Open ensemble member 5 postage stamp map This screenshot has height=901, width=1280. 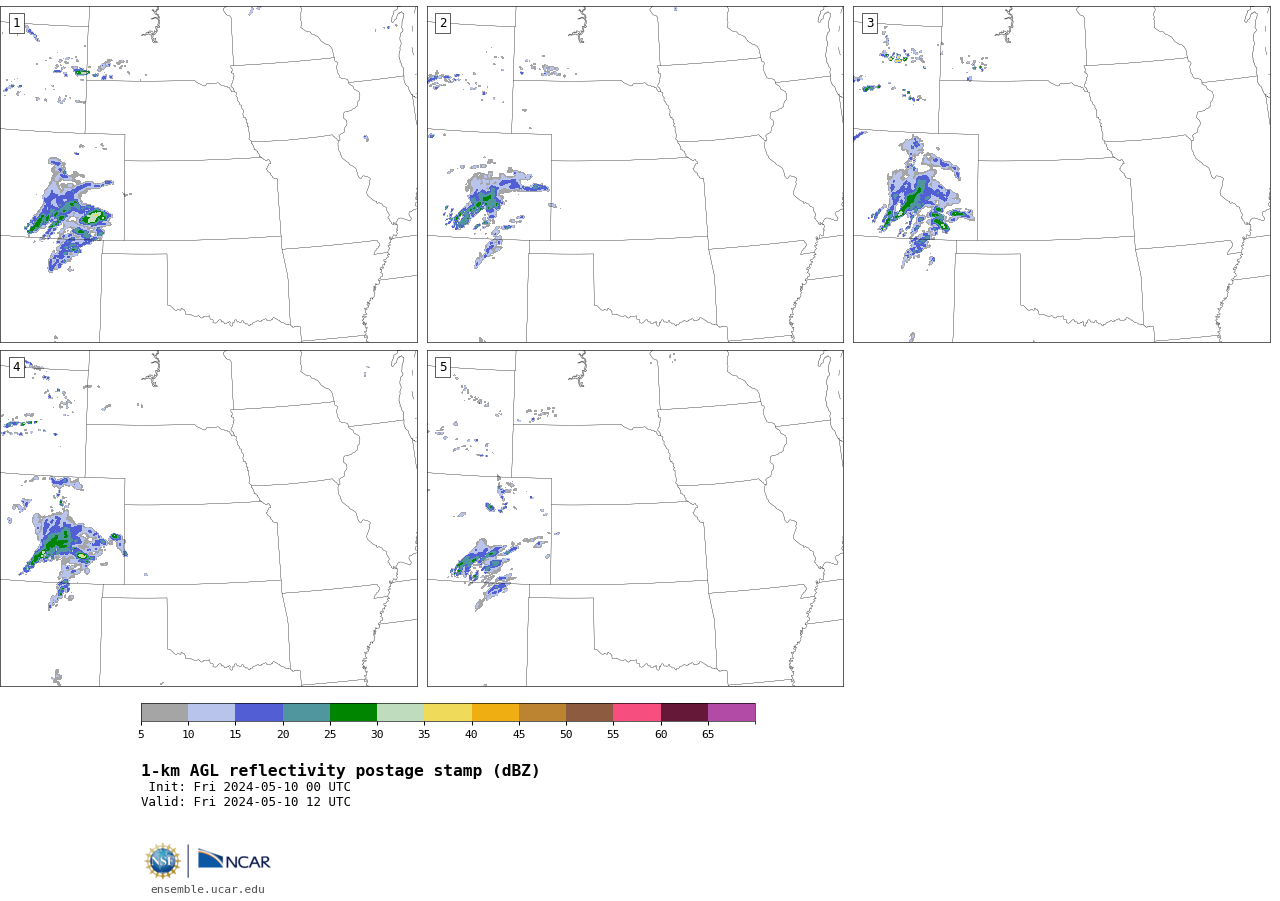[x=635, y=518]
